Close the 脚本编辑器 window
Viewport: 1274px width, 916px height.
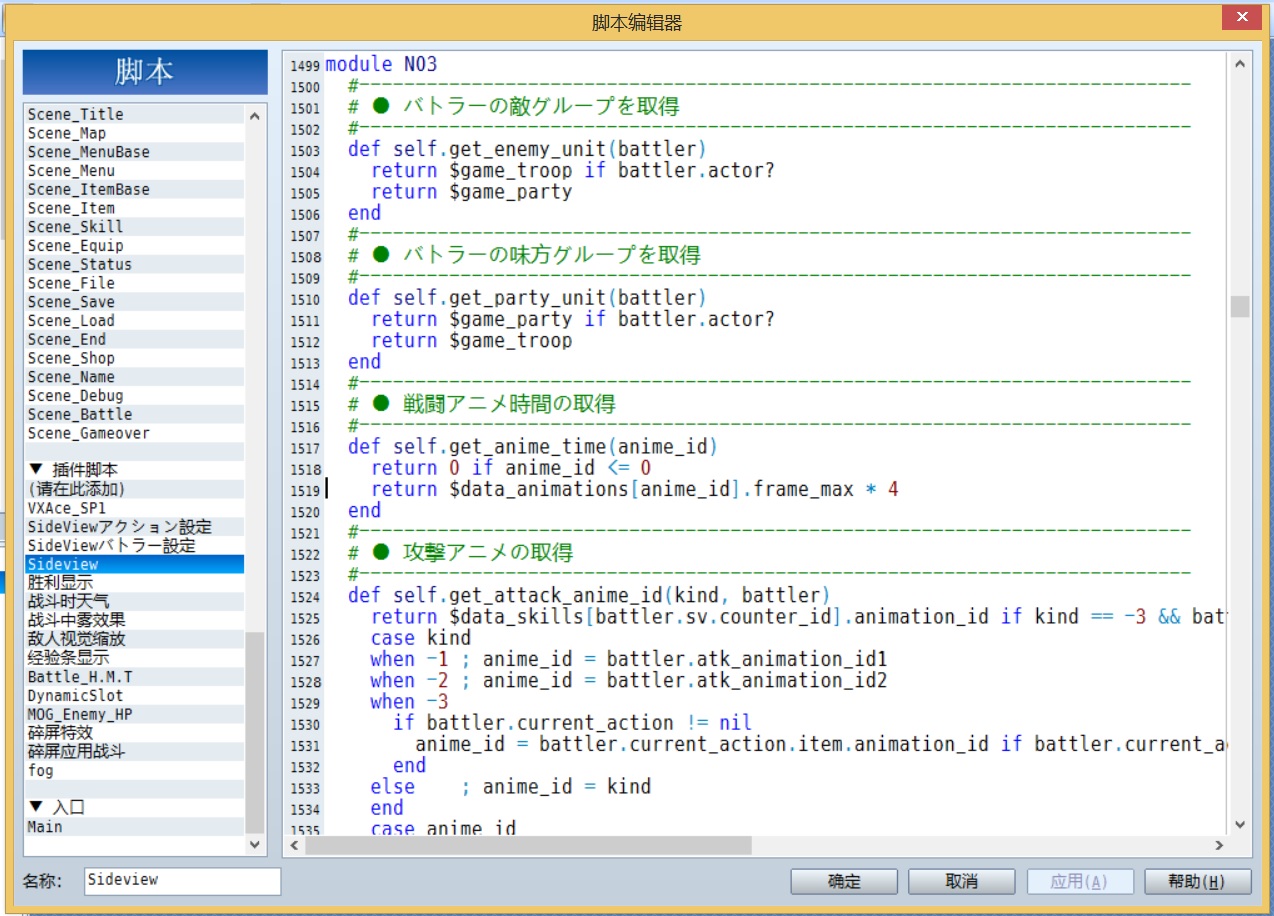(x=1242, y=18)
